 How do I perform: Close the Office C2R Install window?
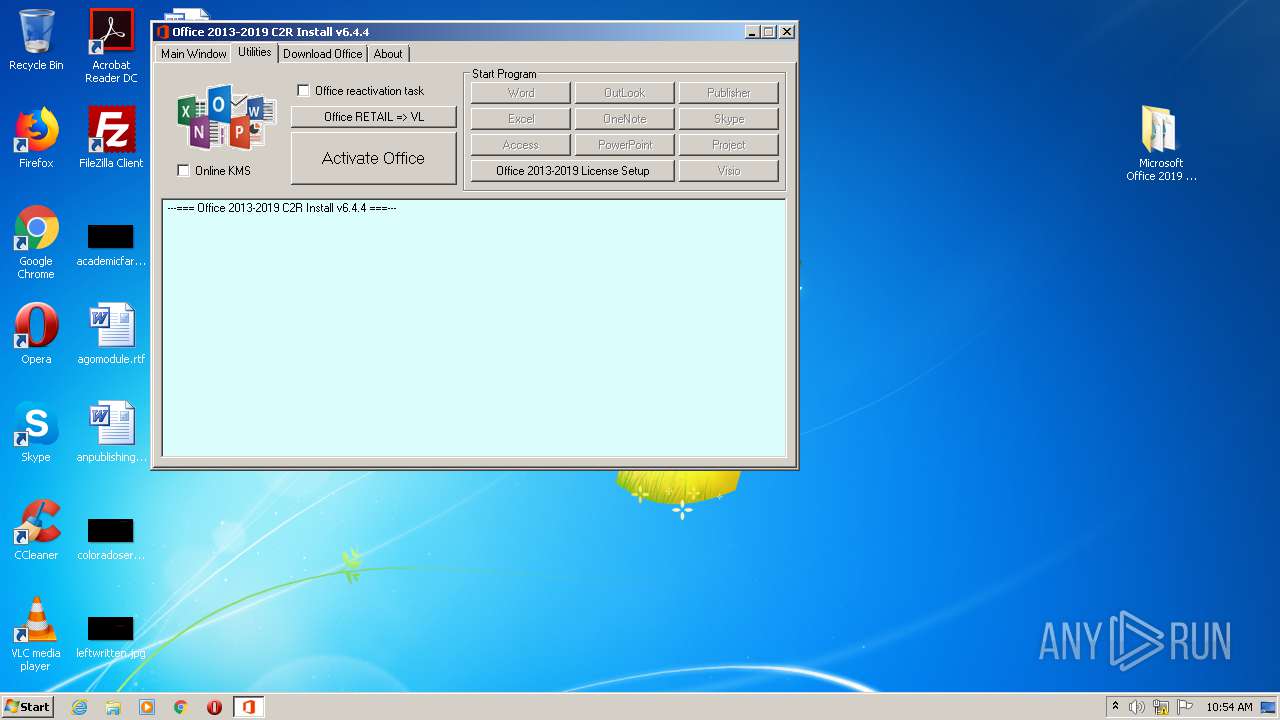coord(787,32)
